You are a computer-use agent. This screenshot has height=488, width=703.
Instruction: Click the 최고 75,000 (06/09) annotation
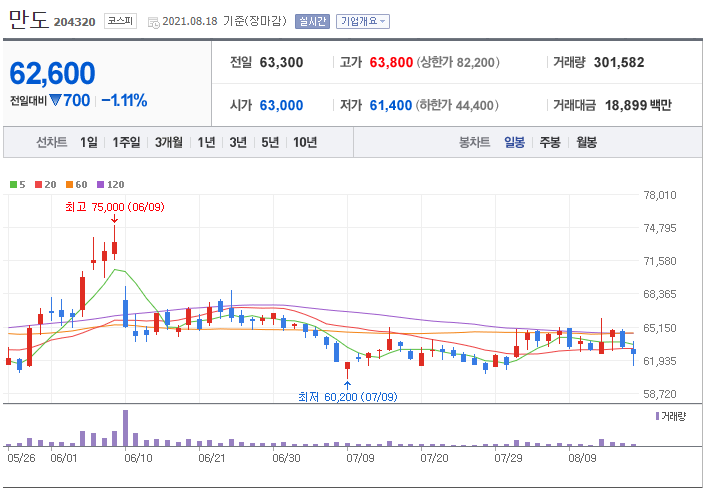click(115, 207)
